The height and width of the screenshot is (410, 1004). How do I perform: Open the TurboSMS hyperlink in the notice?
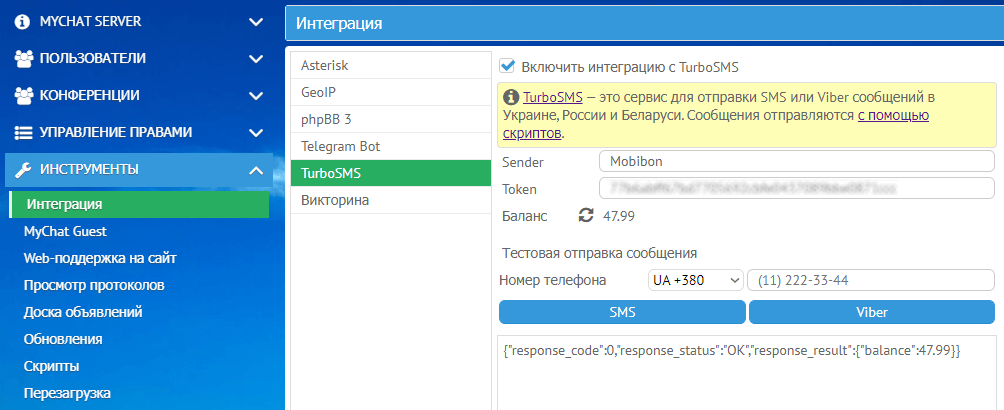[x=553, y=98]
